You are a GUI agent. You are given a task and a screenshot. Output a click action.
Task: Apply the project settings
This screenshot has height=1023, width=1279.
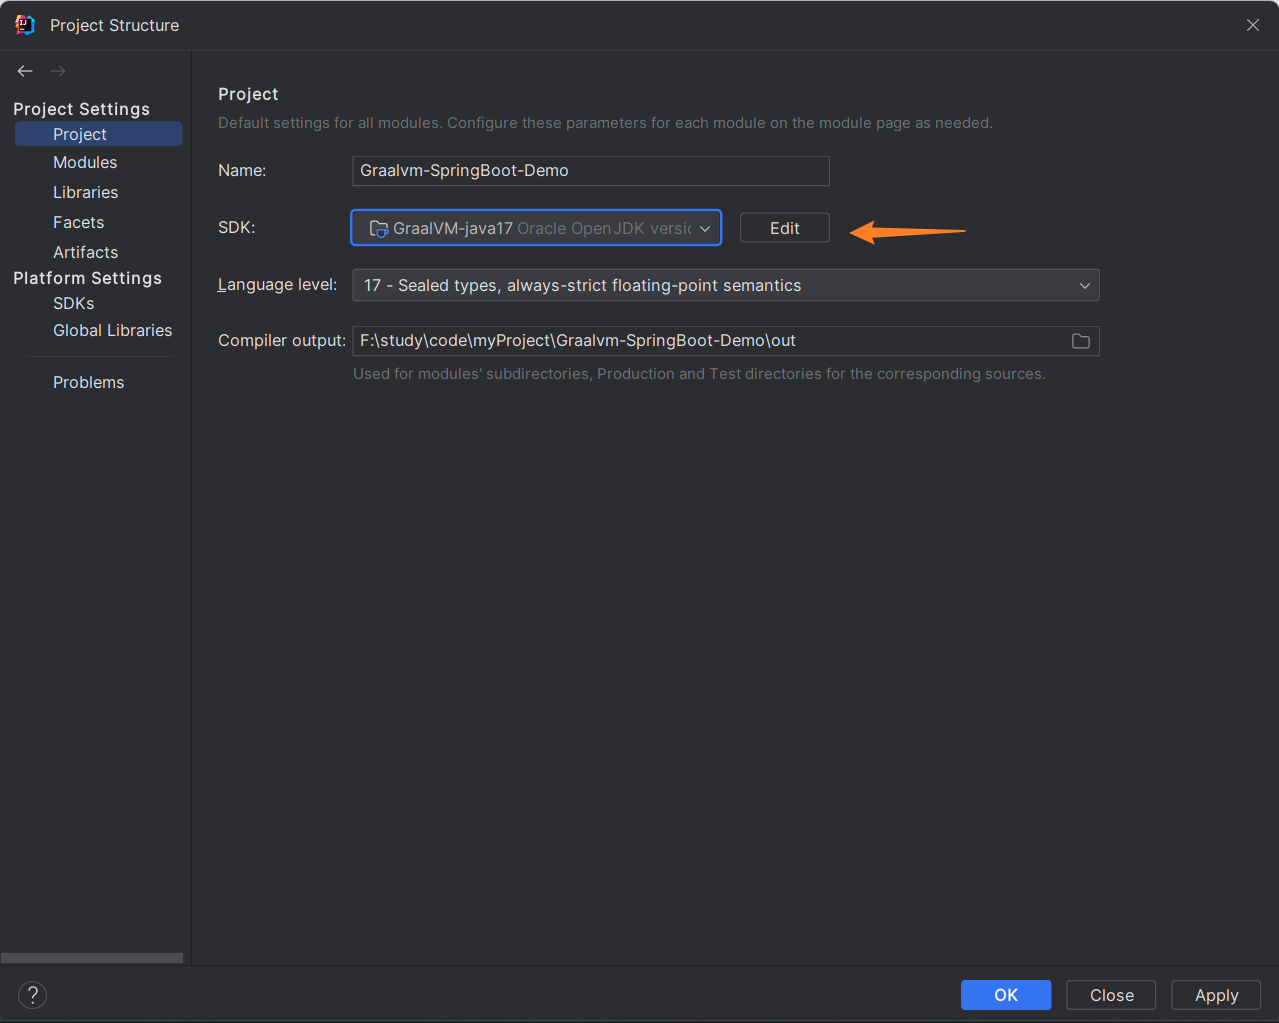pos(1216,995)
